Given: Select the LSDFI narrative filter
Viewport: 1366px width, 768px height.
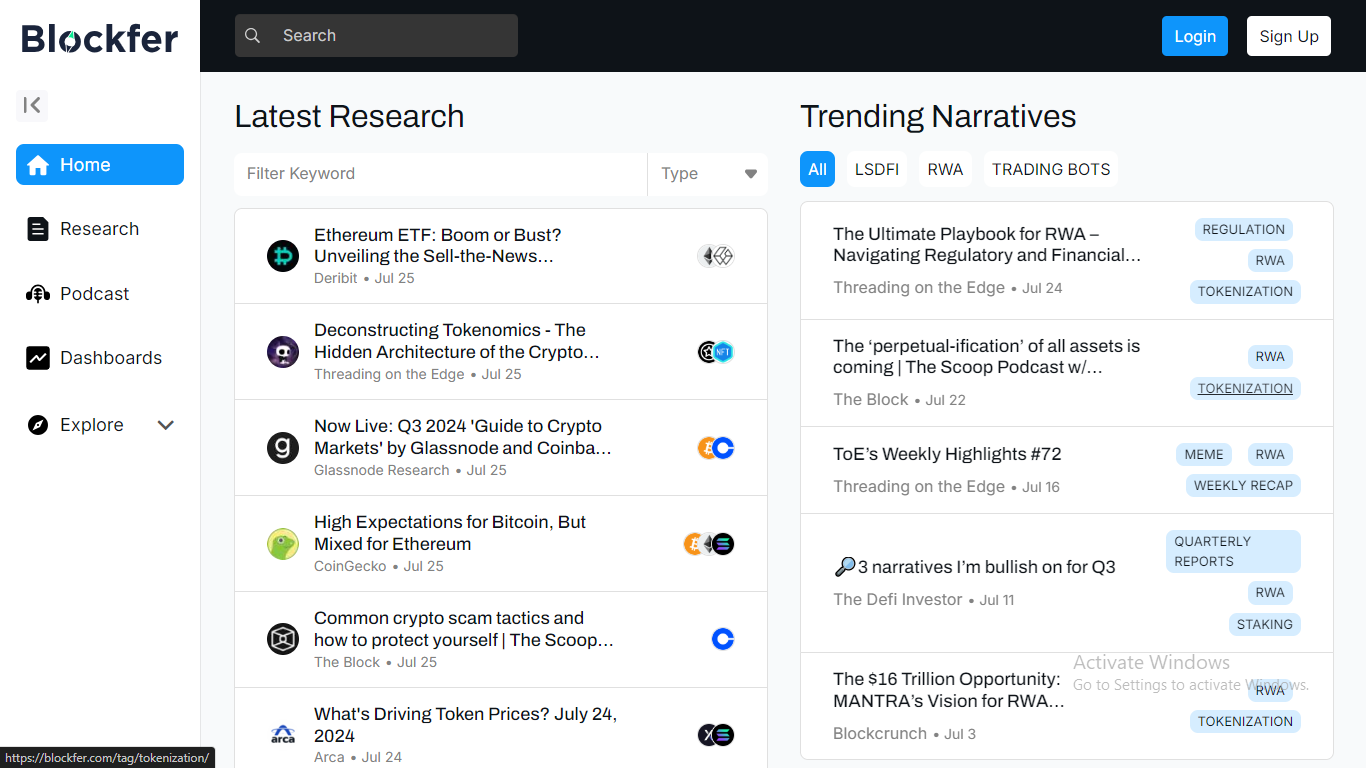Looking at the screenshot, I should pyautogui.click(x=876, y=169).
